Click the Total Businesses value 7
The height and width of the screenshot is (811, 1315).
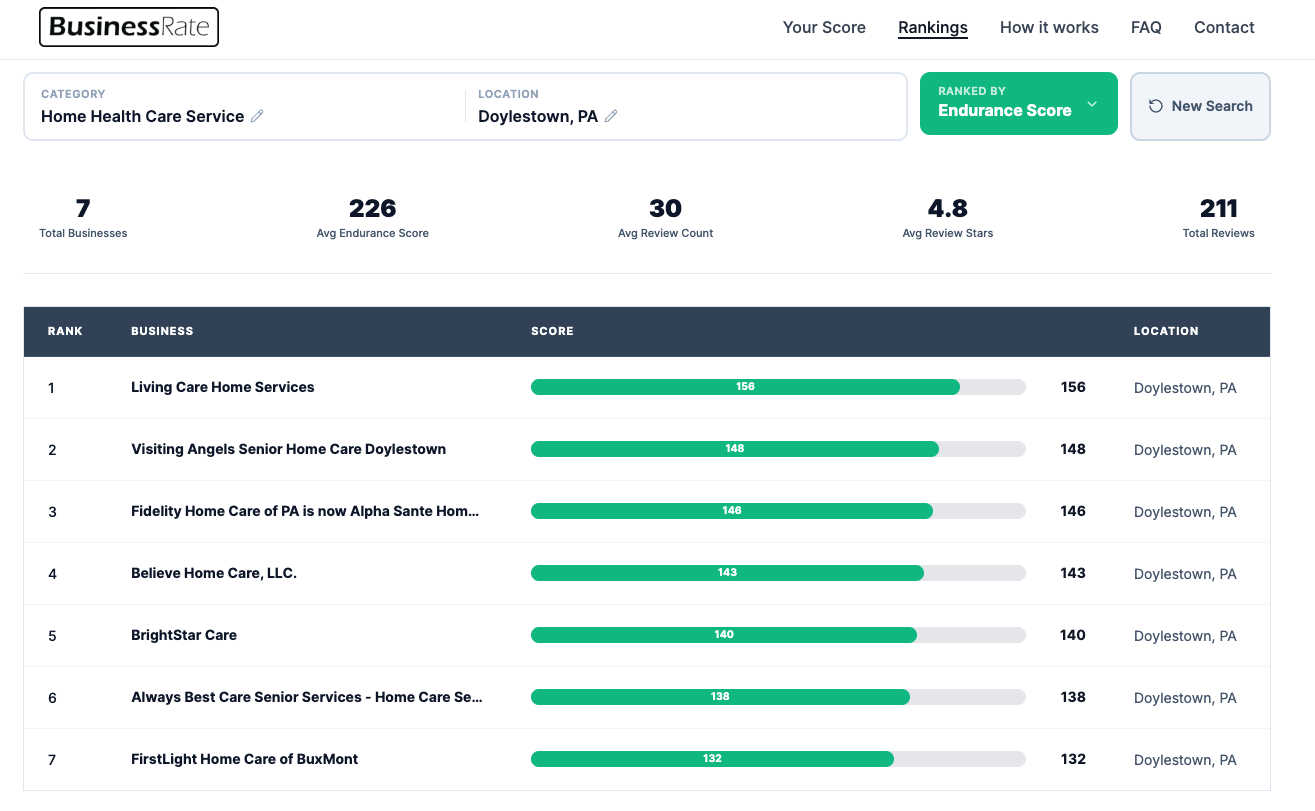83,208
